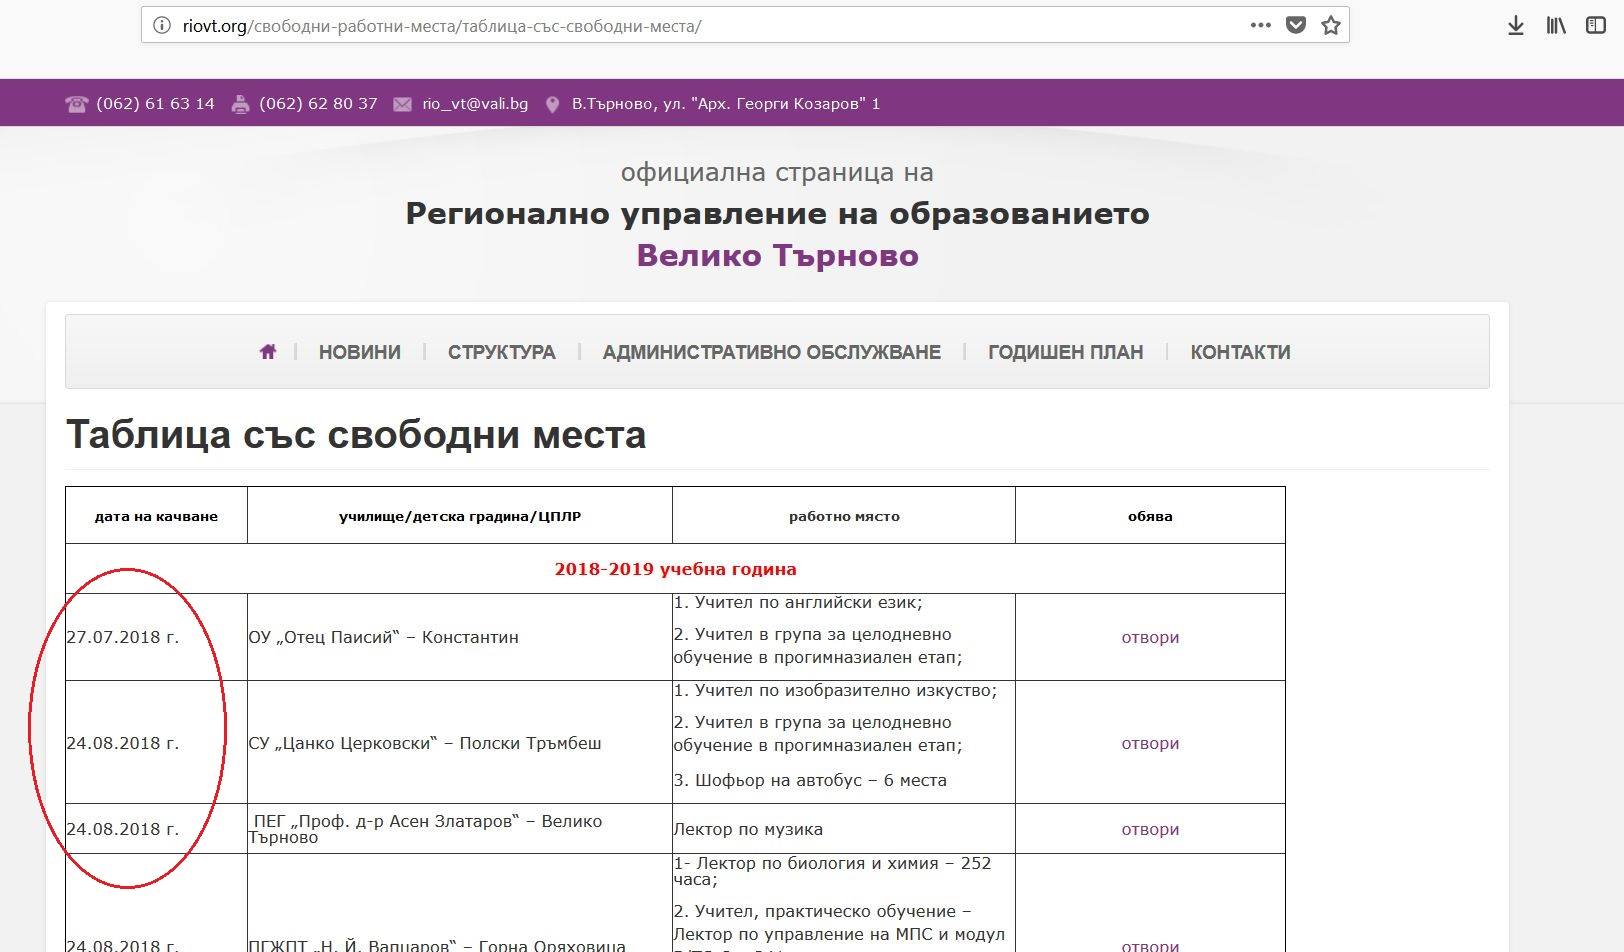The width and height of the screenshot is (1624, 952).
Task: Open the КОНТАКТИ menu item
Action: (x=1240, y=352)
